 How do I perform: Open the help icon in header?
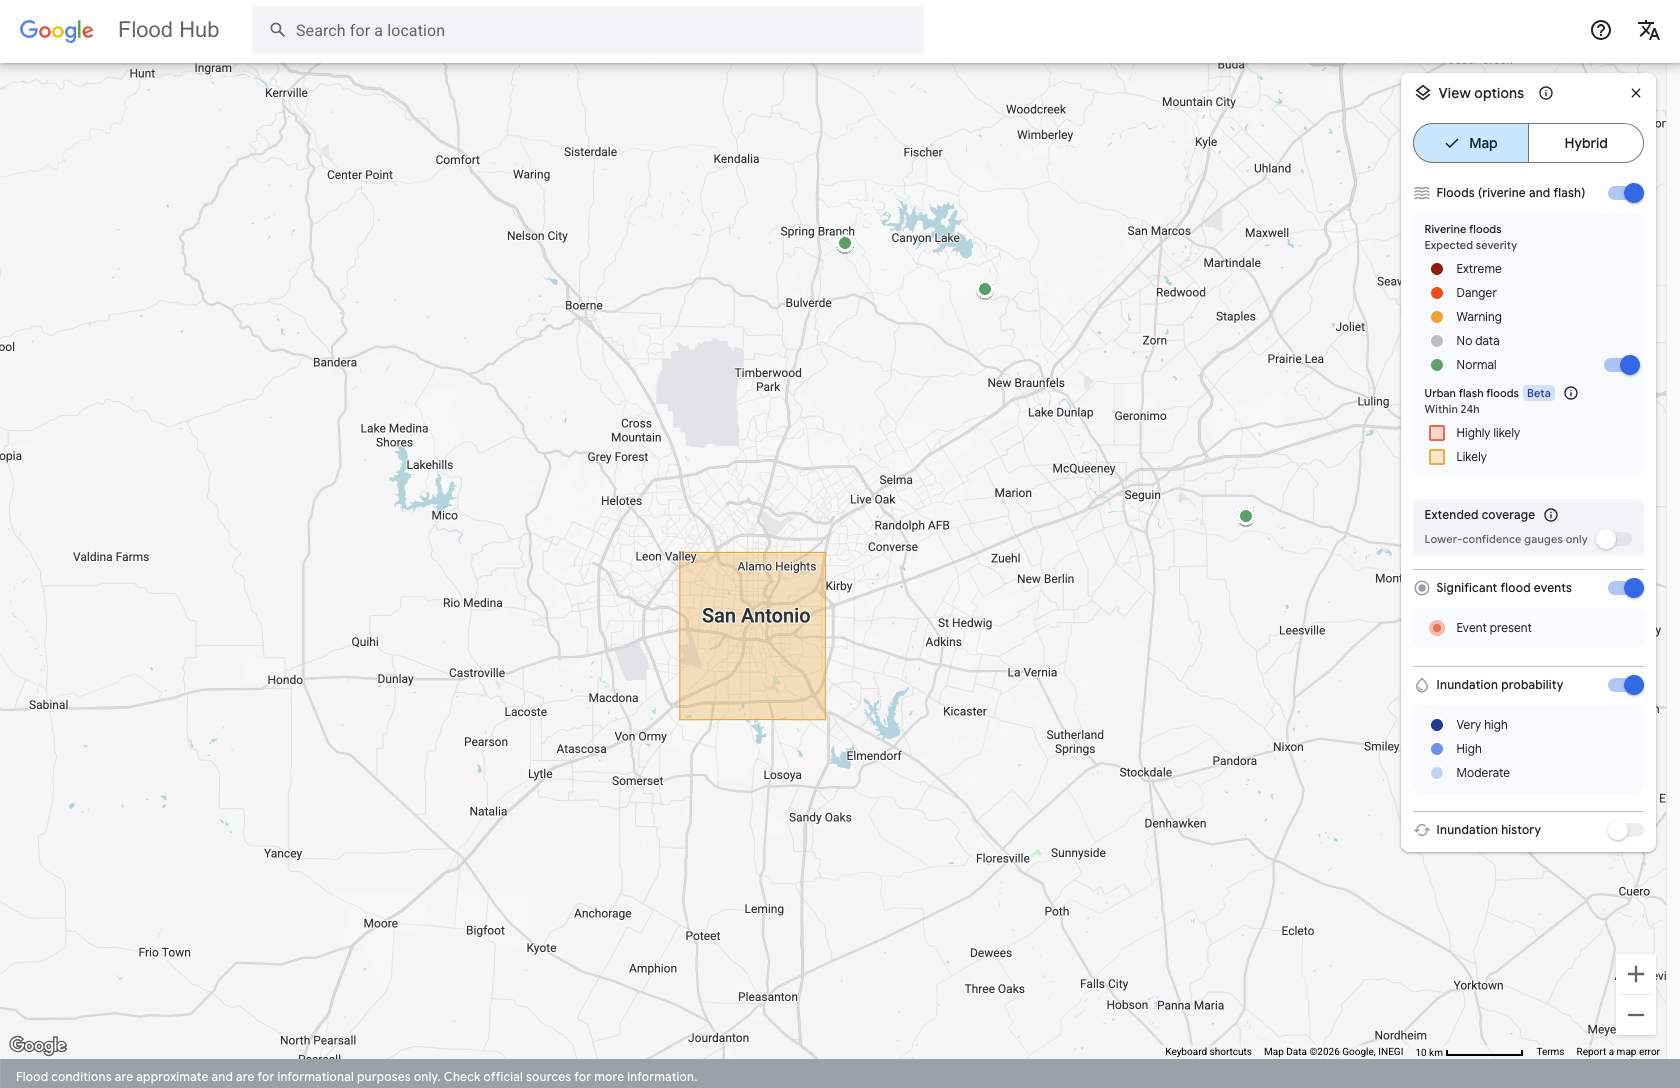click(x=1600, y=30)
